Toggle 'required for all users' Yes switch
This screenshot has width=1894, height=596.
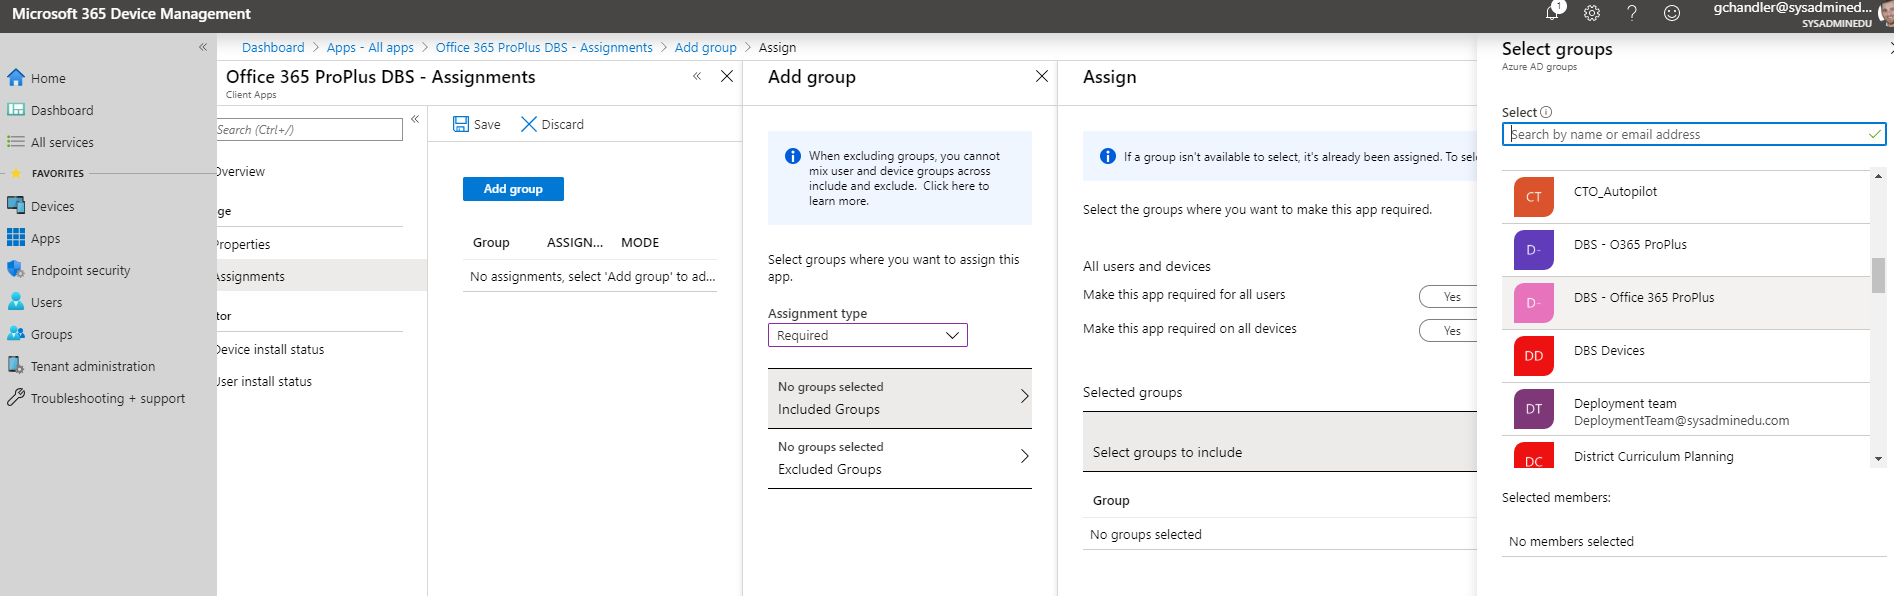[x=1450, y=296]
